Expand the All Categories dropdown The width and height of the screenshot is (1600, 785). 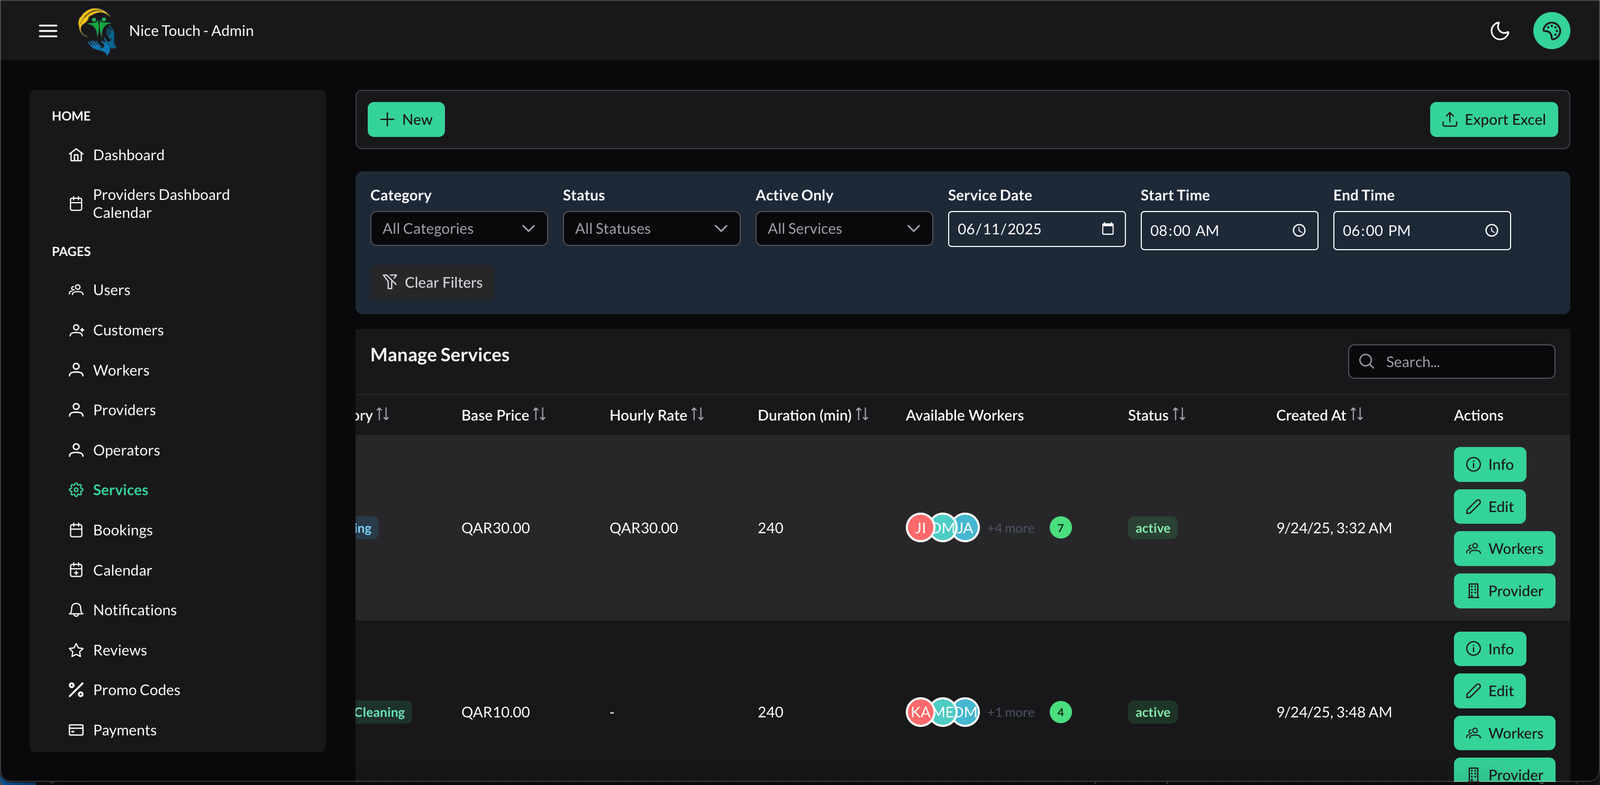[458, 229]
